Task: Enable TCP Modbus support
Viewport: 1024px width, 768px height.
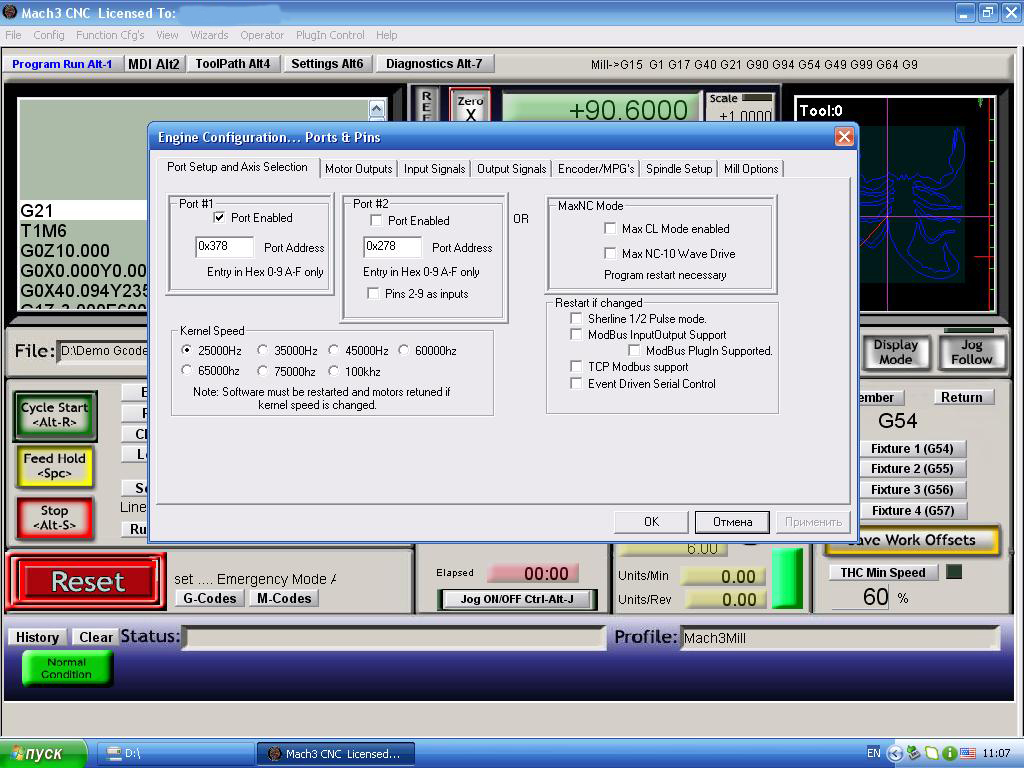Action: [576, 366]
